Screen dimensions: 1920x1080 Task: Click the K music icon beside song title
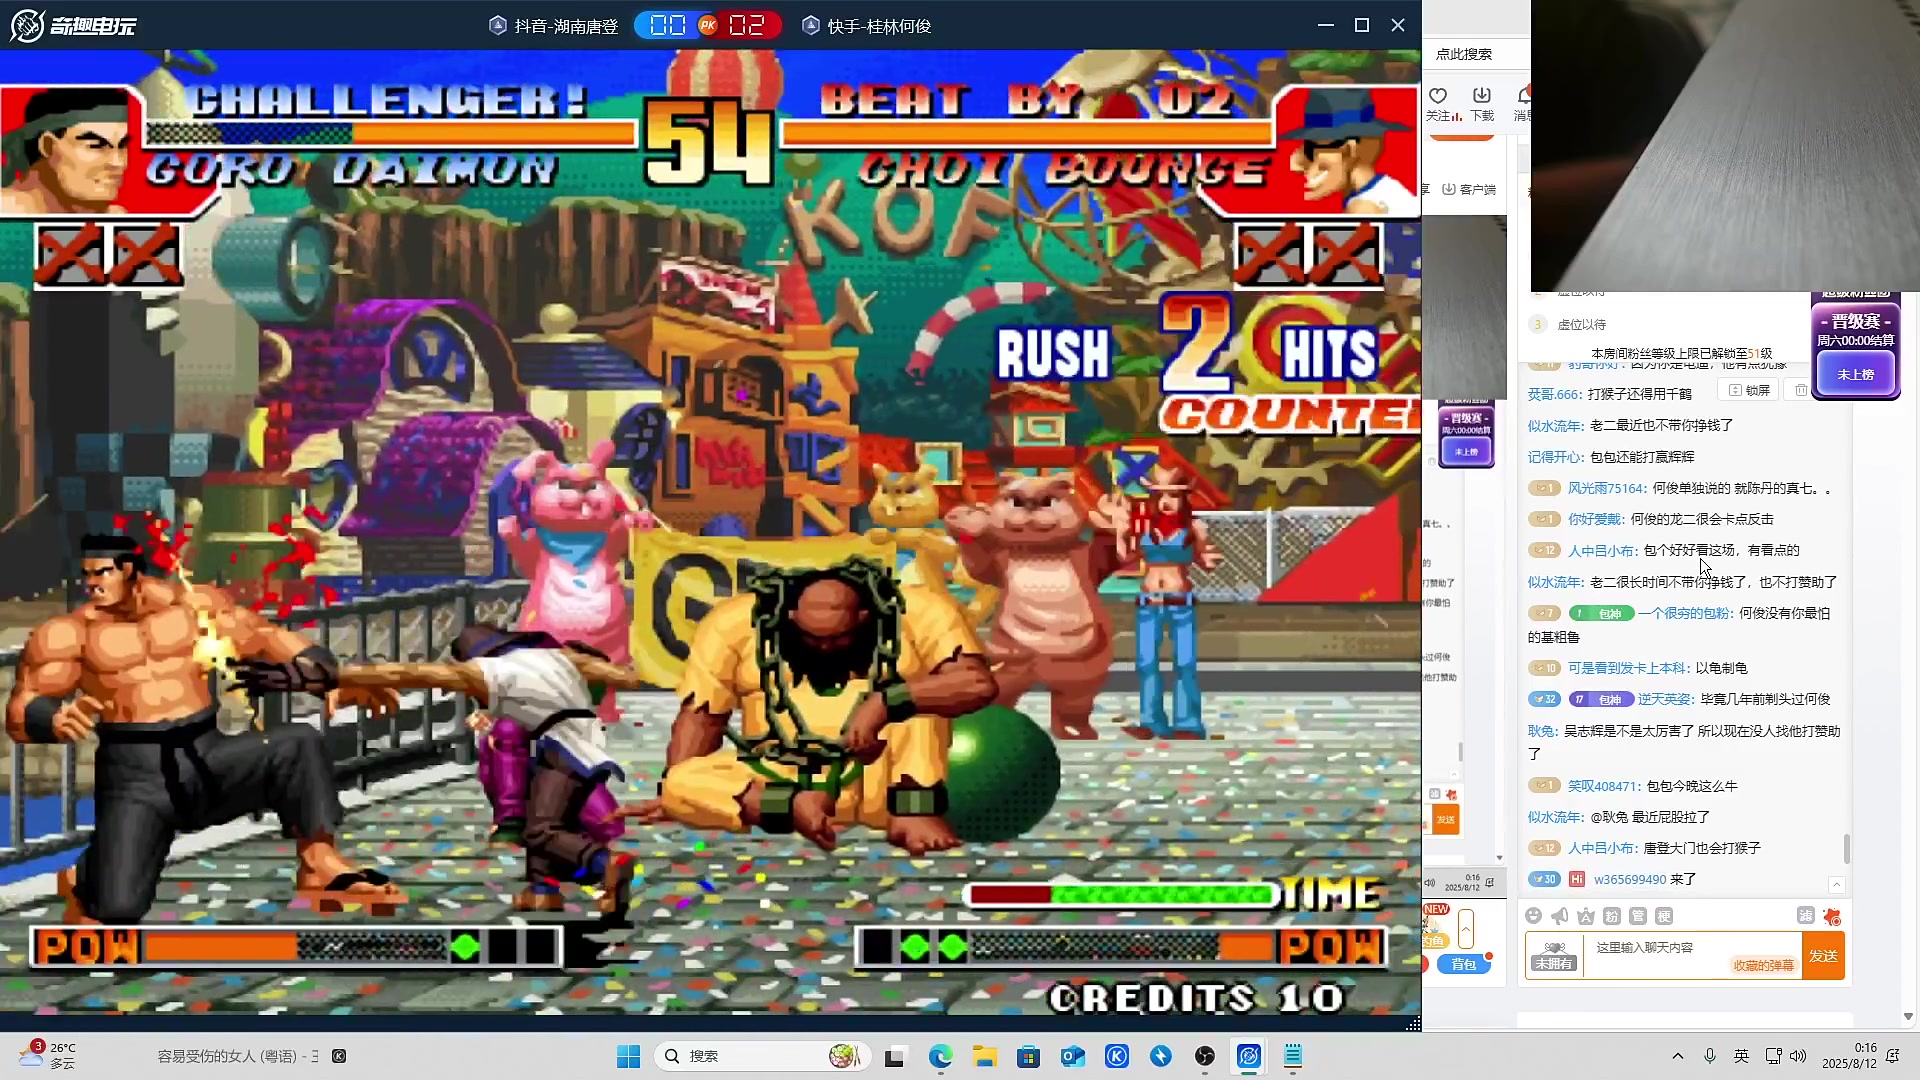339,1056
